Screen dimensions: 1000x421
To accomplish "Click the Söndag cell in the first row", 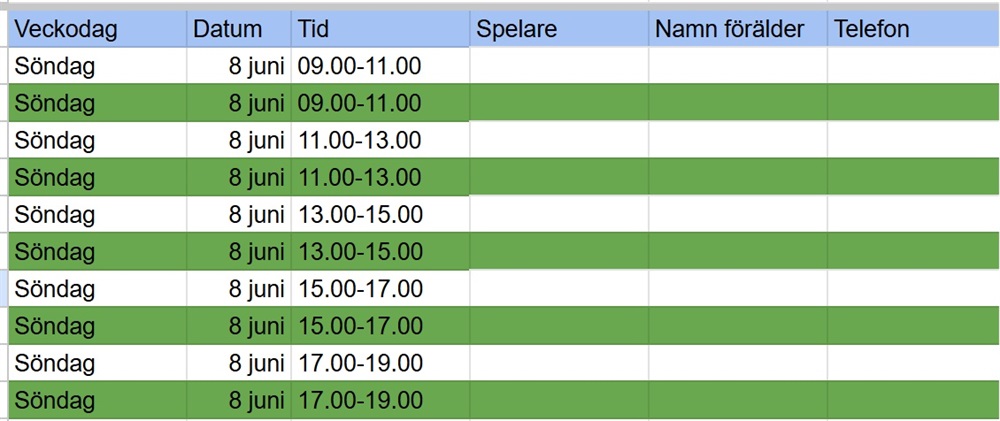I will pos(97,66).
